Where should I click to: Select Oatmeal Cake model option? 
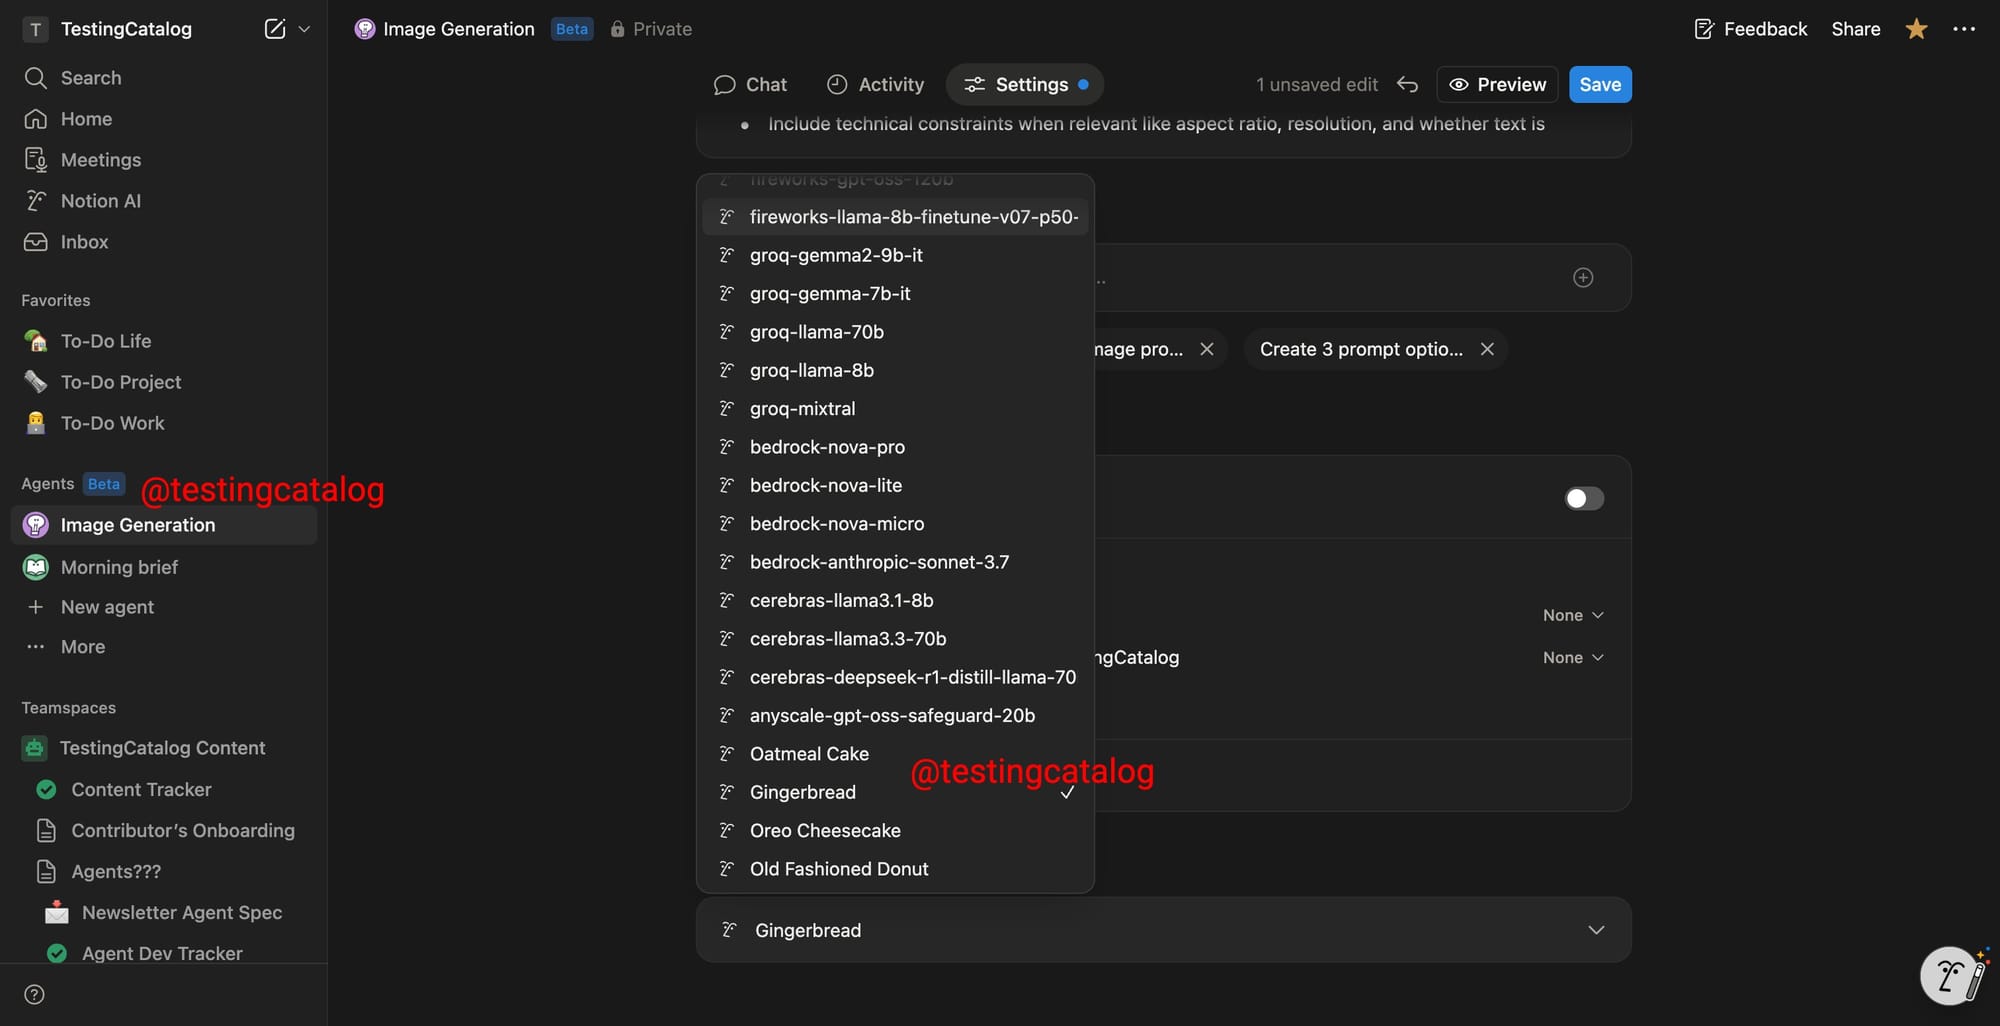coord(809,754)
